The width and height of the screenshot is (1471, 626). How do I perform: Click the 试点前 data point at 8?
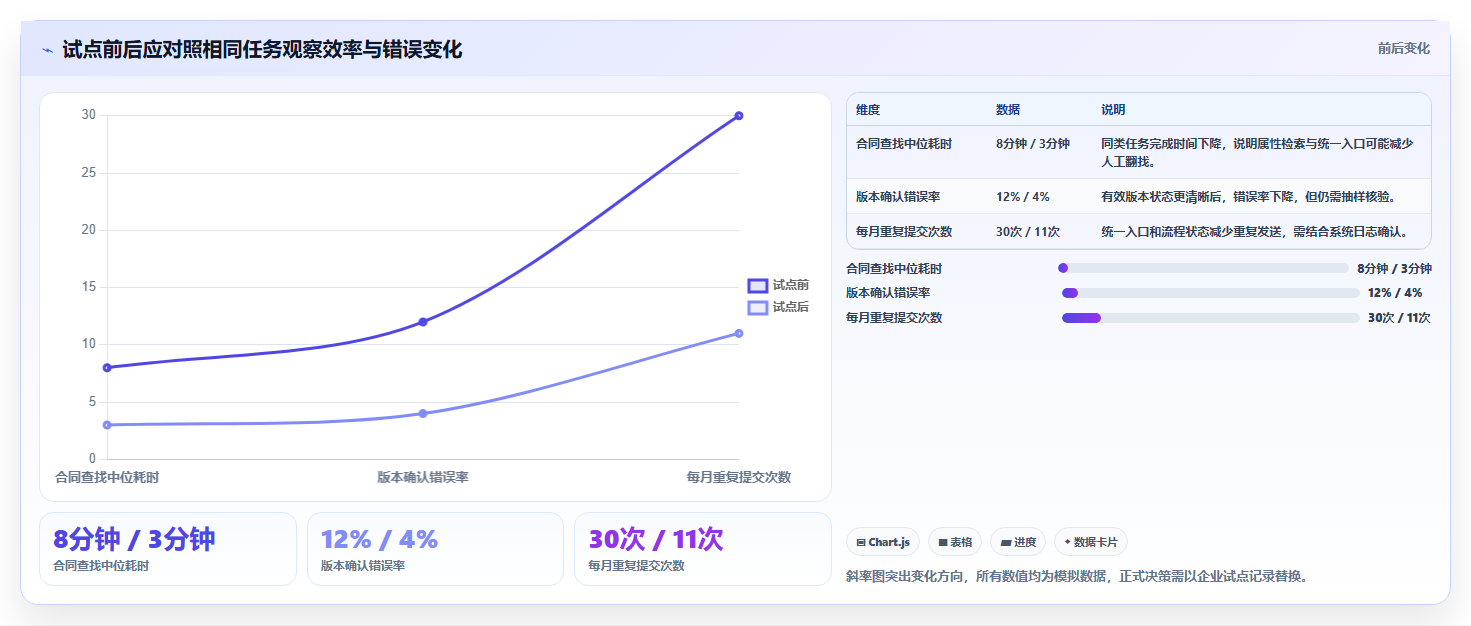(x=107, y=368)
